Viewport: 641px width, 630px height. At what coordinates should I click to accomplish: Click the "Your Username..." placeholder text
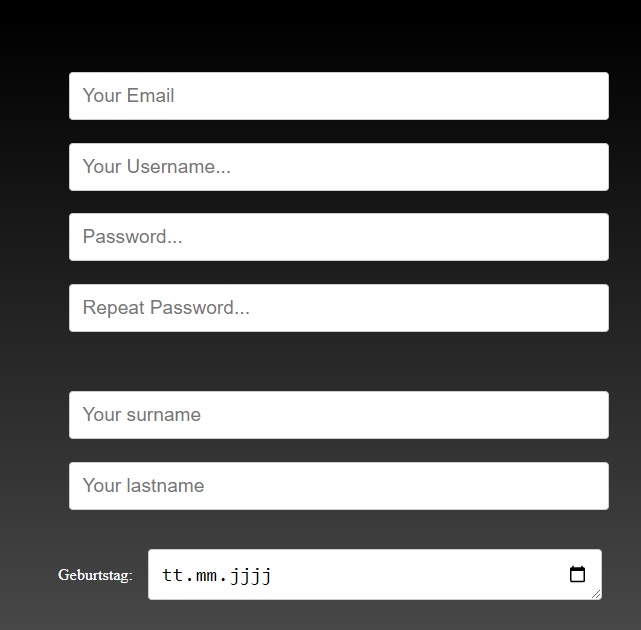pyautogui.click(x=156, y=167)
